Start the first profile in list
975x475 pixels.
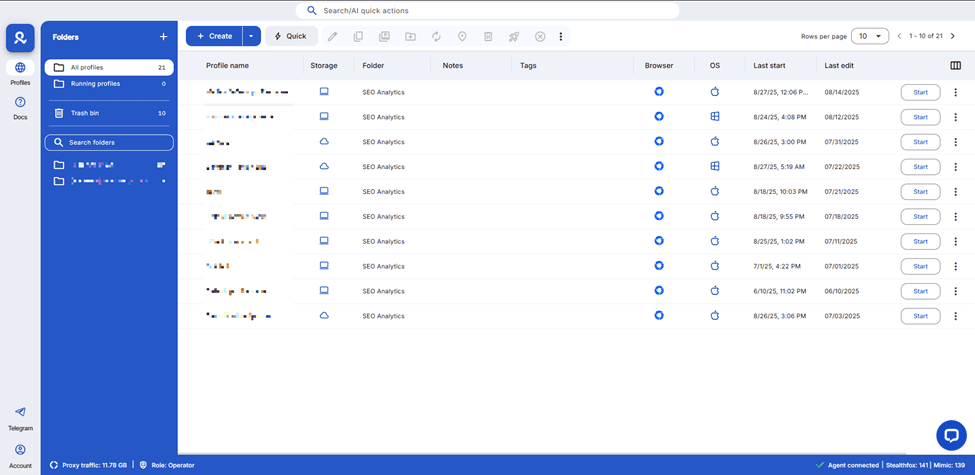coord(920,92)
